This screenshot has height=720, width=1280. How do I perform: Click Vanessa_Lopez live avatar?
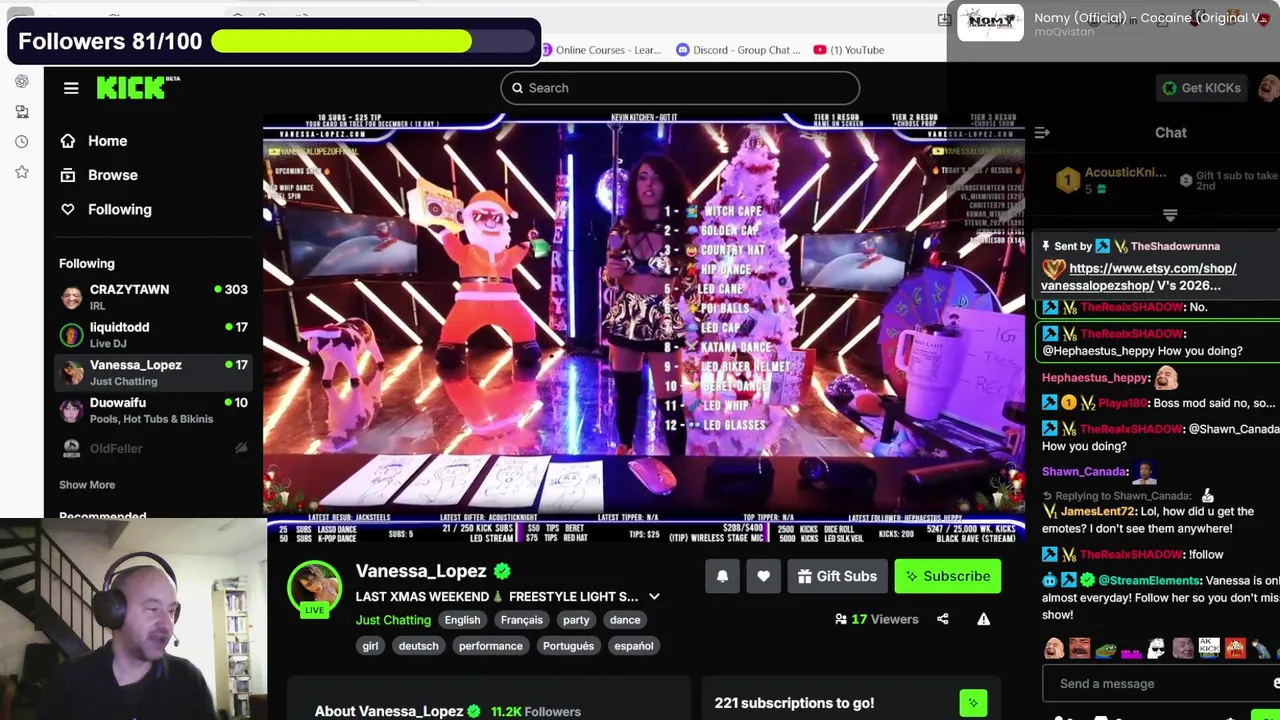[x=315, y=589]
